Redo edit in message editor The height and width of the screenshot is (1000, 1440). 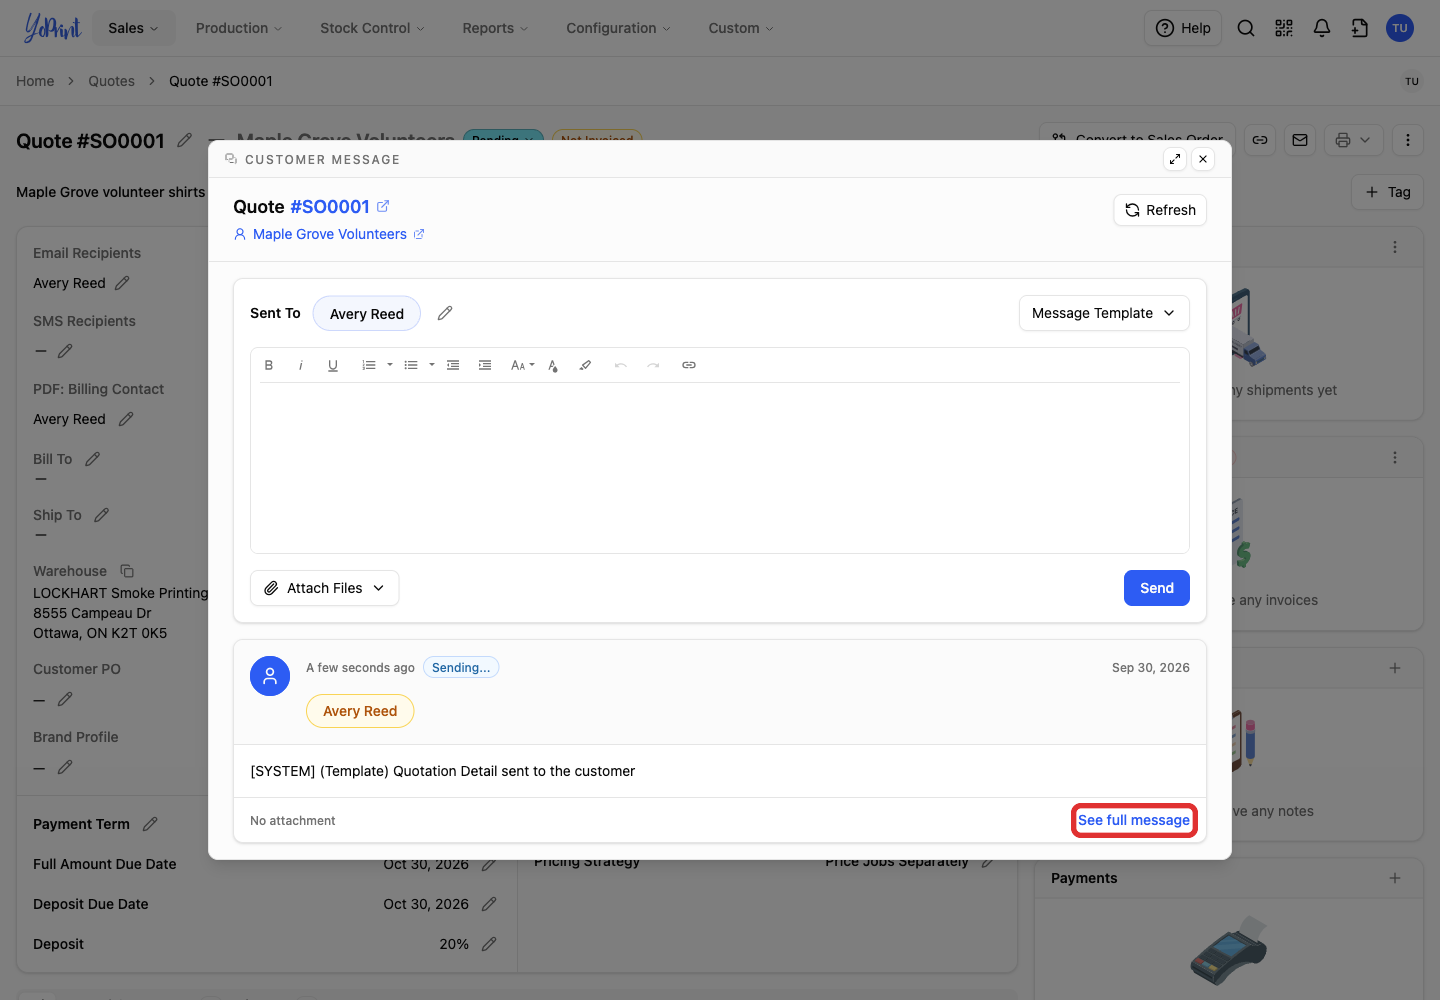tap(653, 365)
